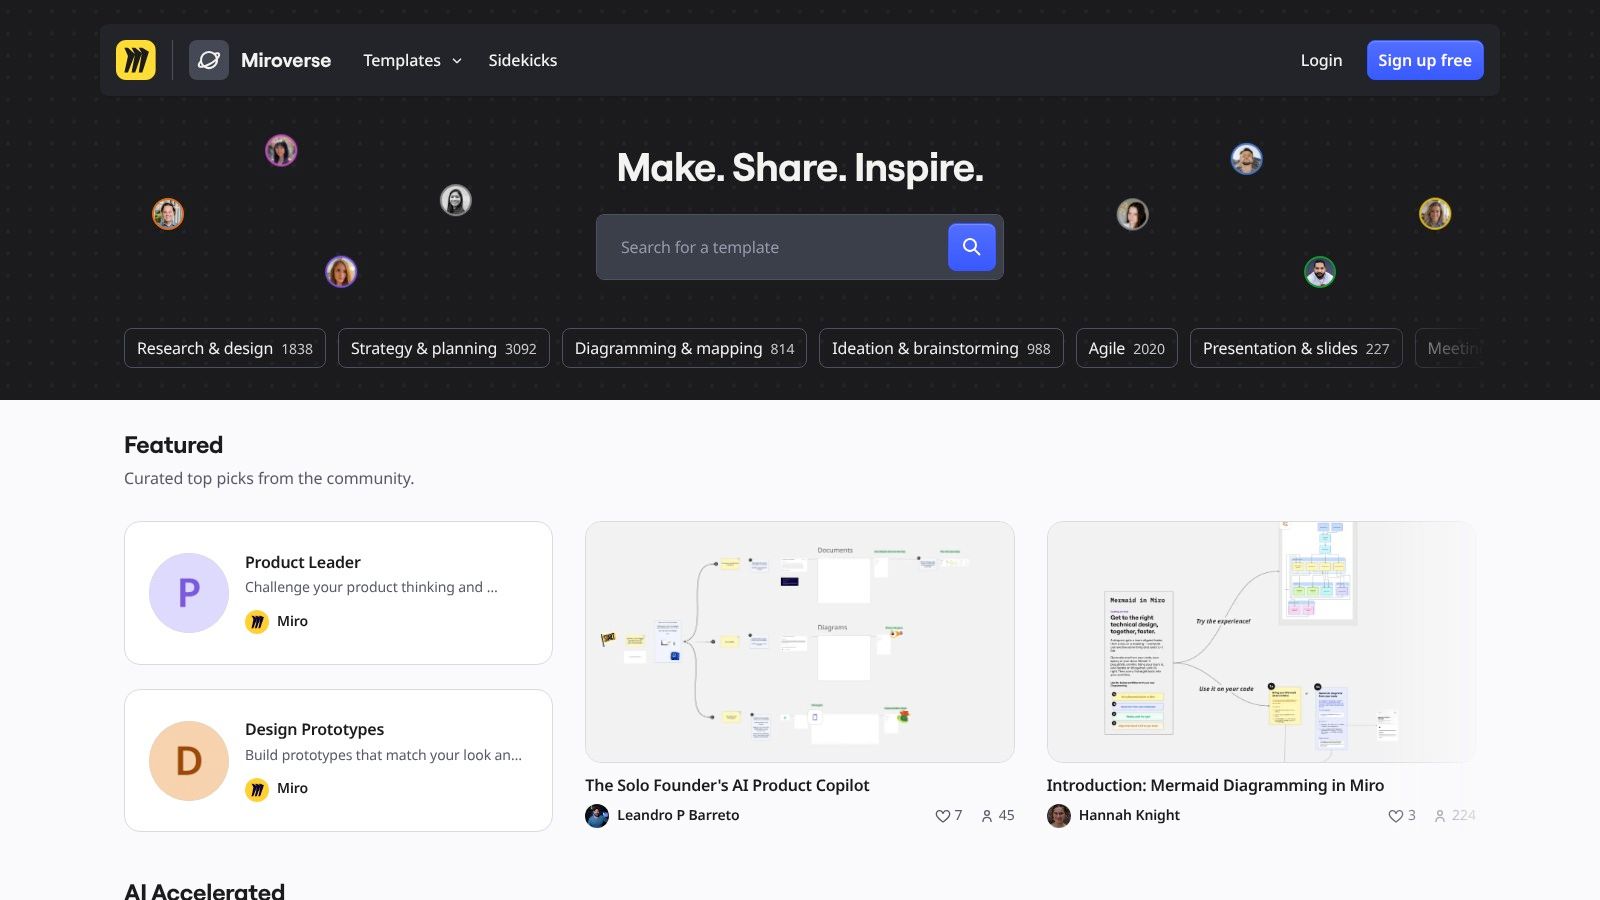Click the text "Challenge your product thinking and ..."
This screenshot has height=900, width=1600.
tap(371, 588)
